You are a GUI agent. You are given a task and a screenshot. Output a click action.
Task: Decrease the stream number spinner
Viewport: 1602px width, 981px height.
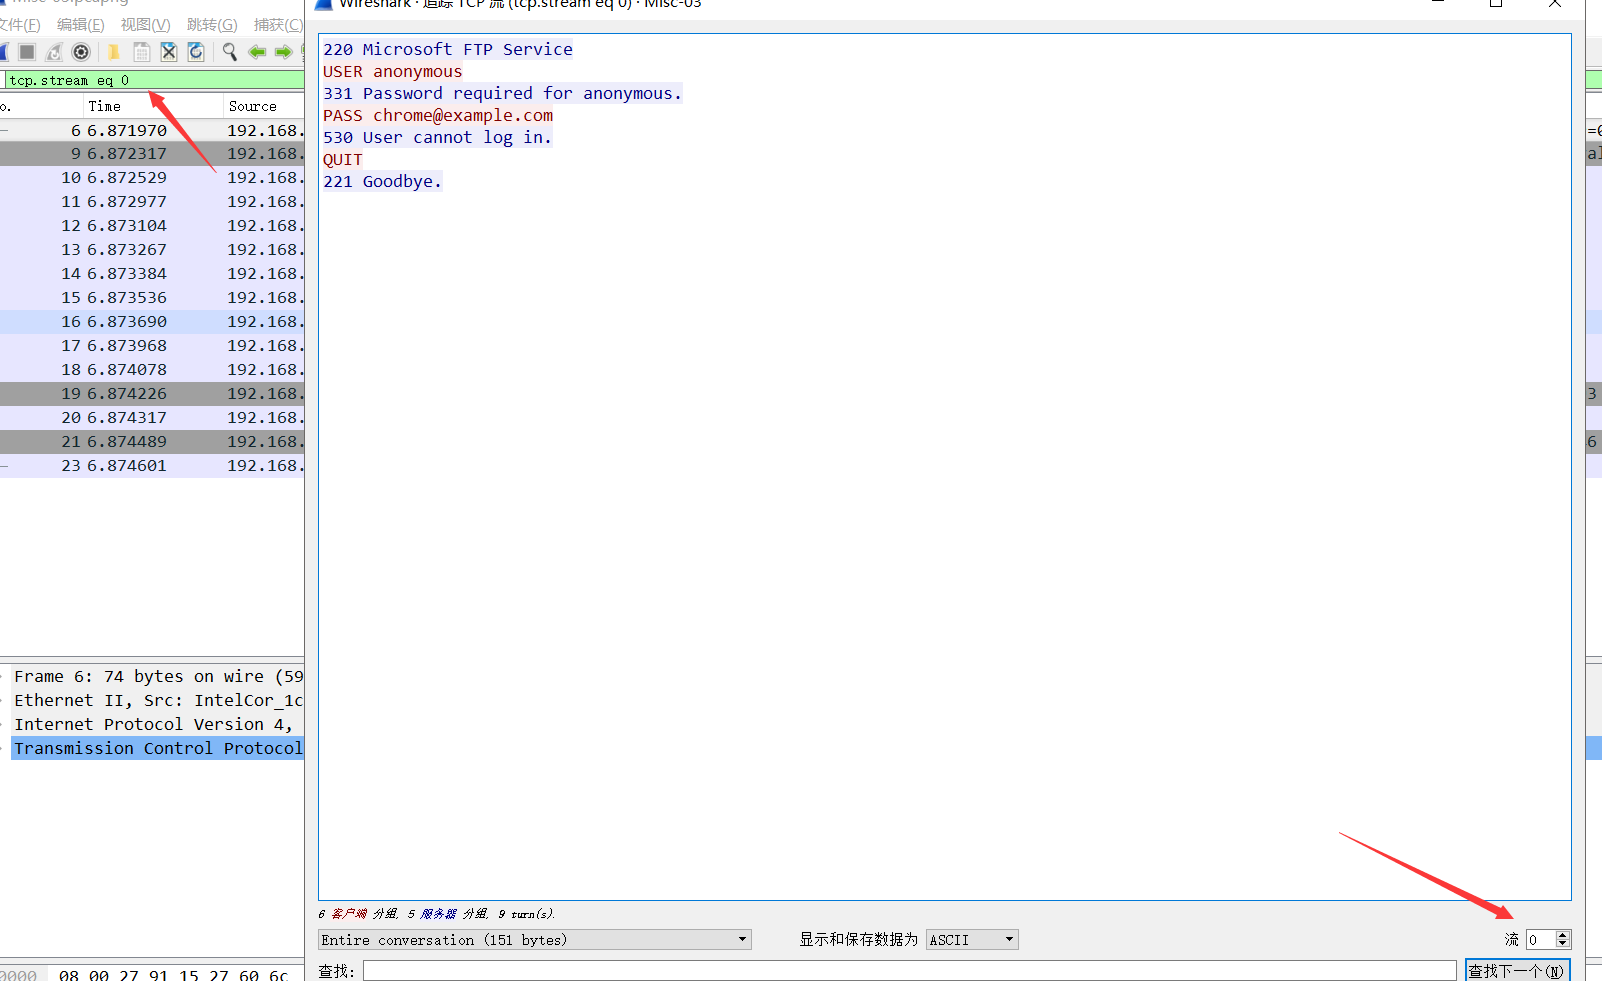[1563, 945]
